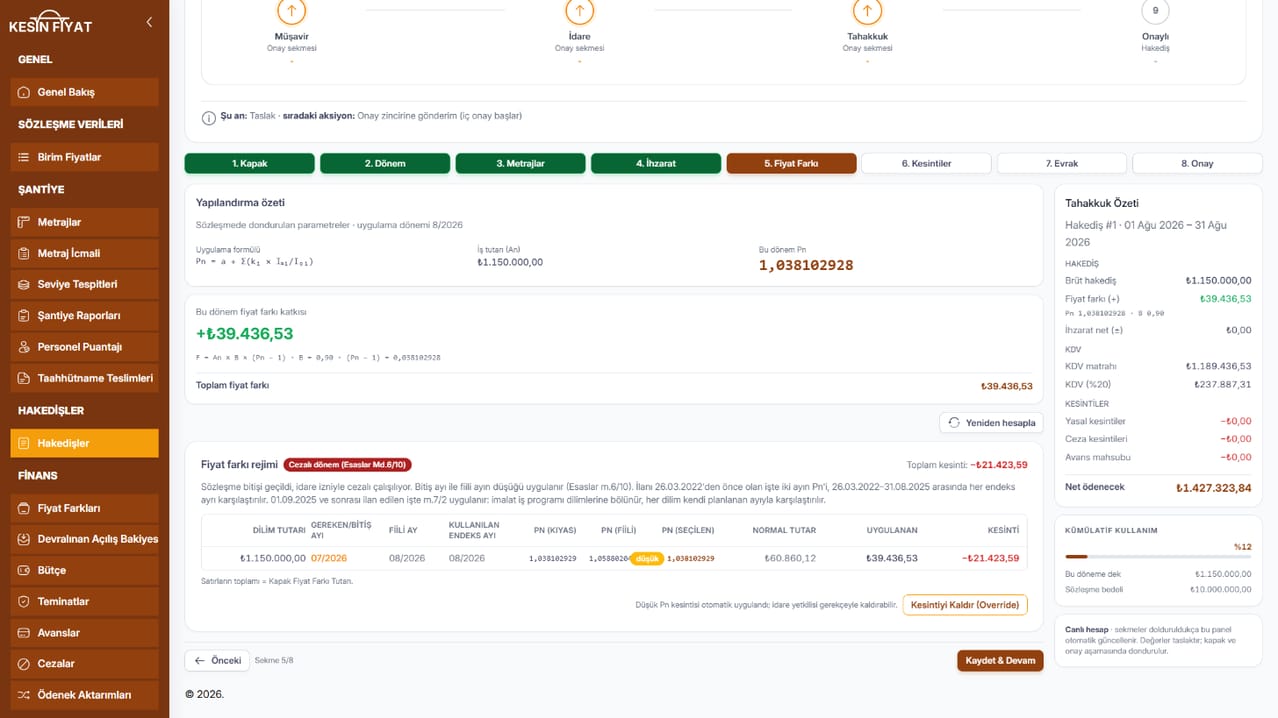Screen dimensions: 1278x718
Task: Collapse the sidebar with the chevron icon
Action: tap(149, 21)
